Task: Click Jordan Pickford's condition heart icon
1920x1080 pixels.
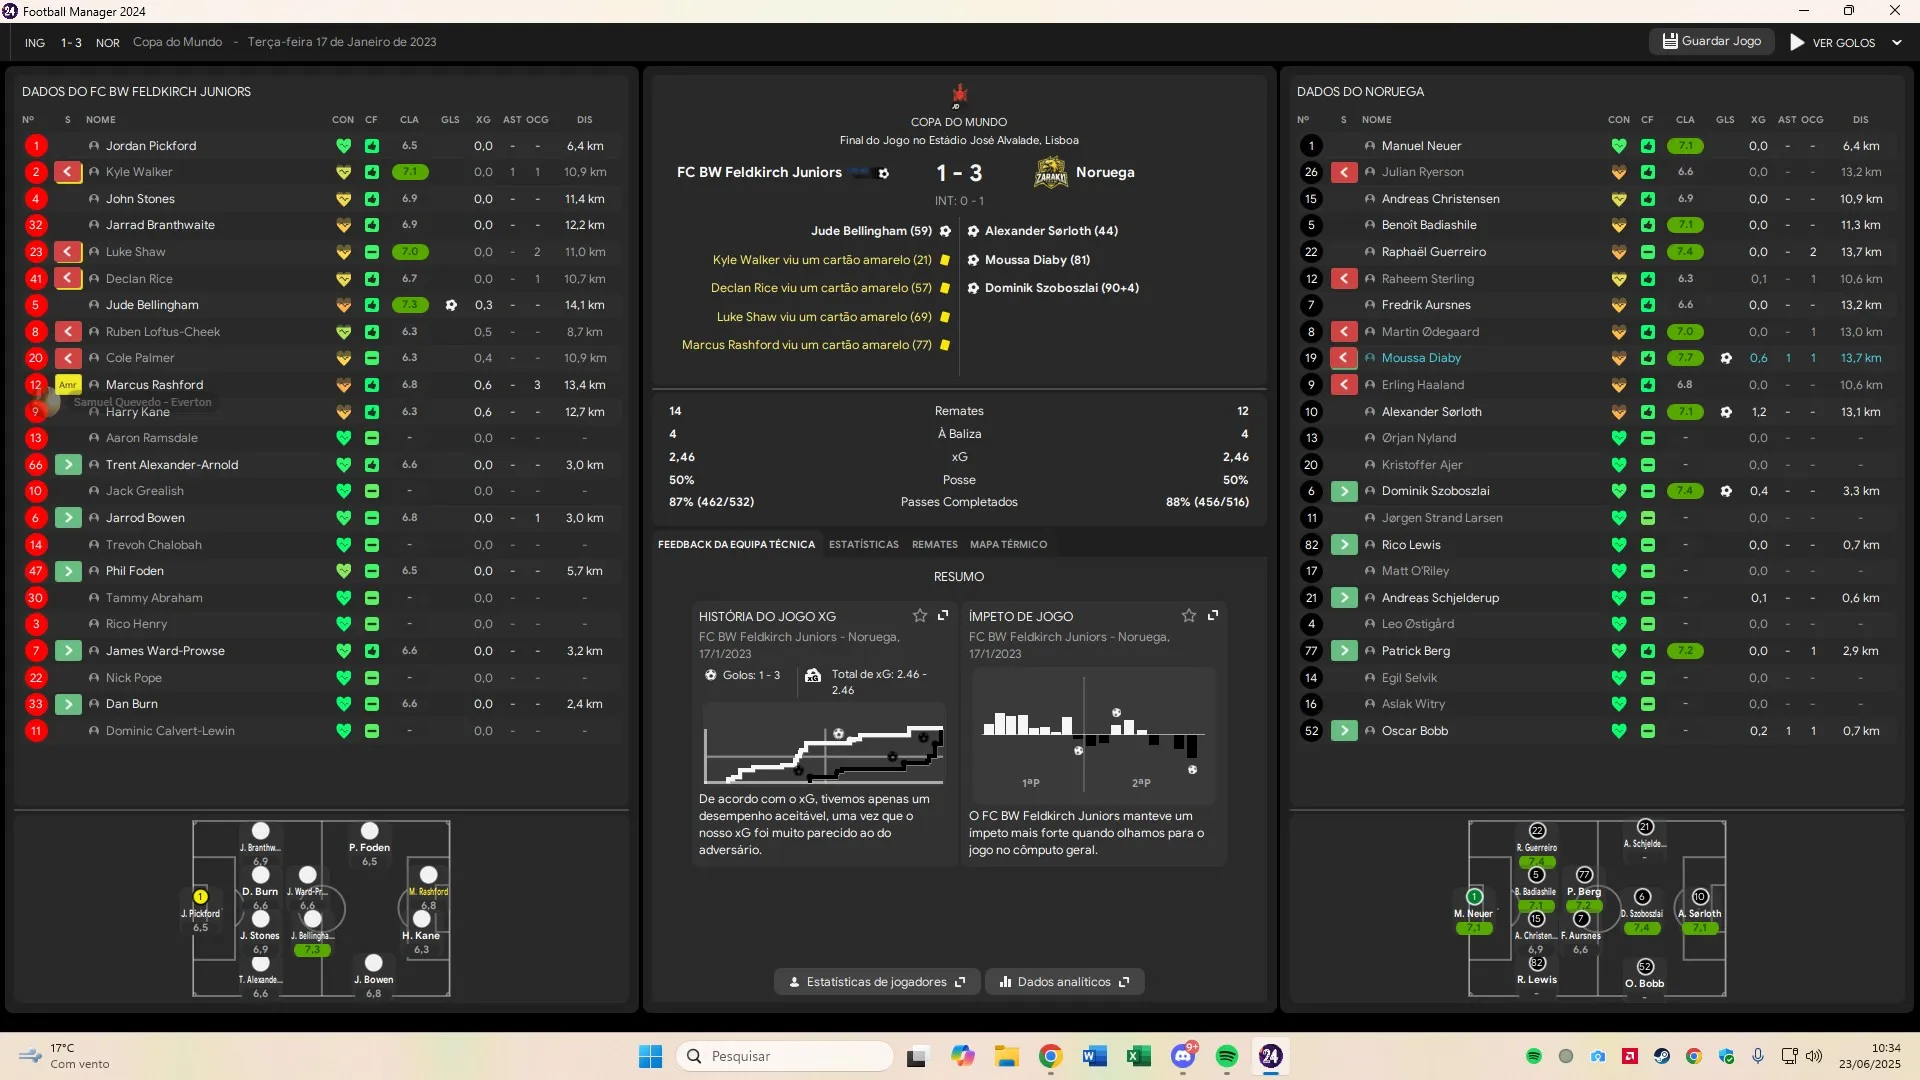Action: pos(343,146)
